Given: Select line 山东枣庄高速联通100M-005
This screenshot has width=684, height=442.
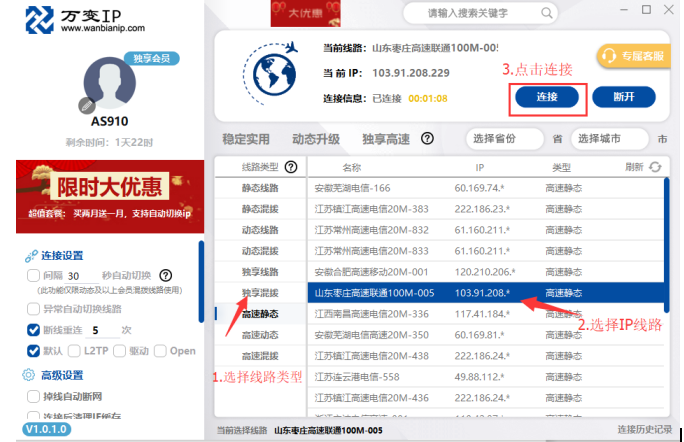Looking at the screenshot, I should tap(486, 293).
